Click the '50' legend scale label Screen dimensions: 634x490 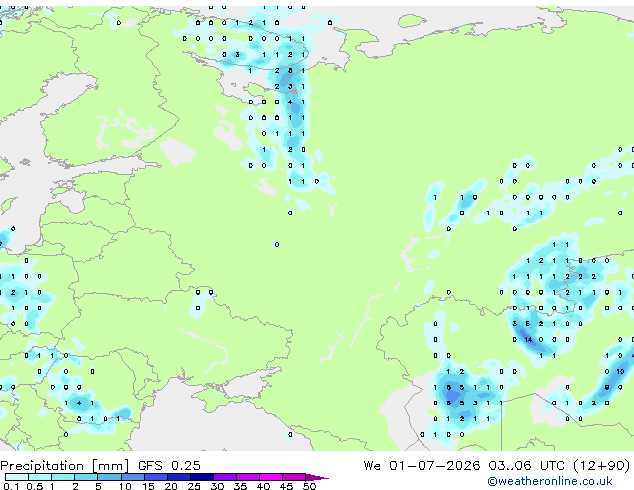[x=309, y=486]
